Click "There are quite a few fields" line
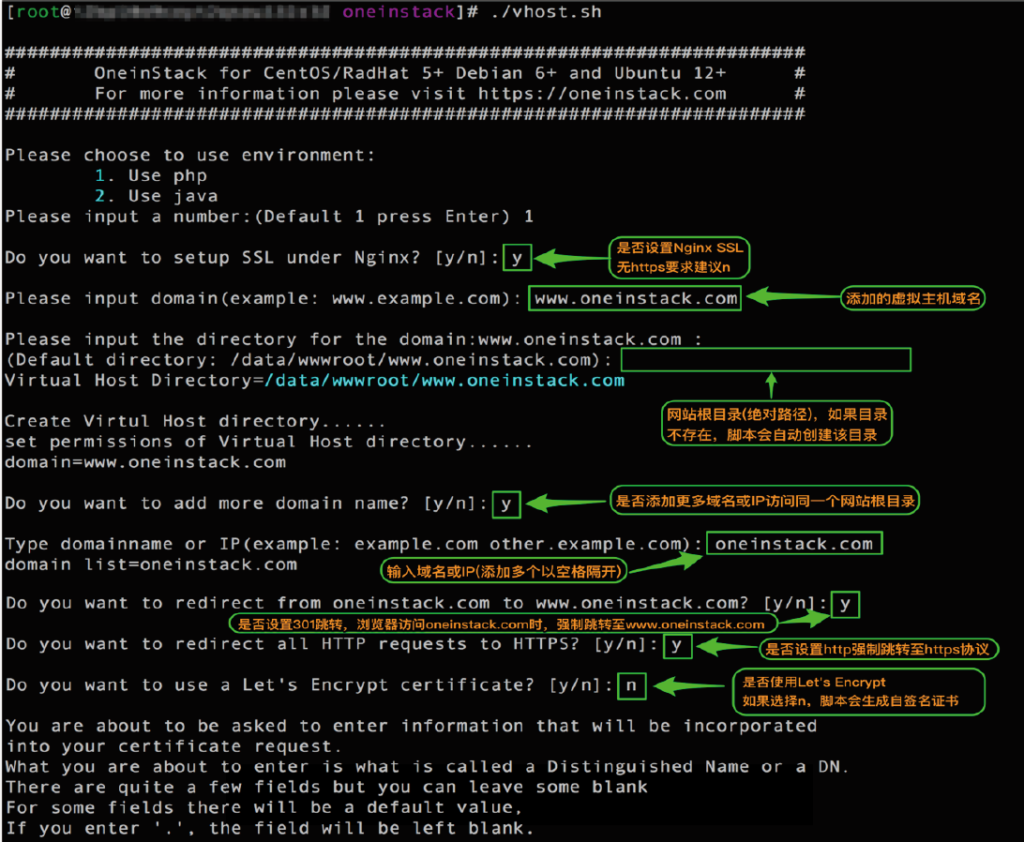The width and height of the screenshot is (1024, 842). coord(326,787)
